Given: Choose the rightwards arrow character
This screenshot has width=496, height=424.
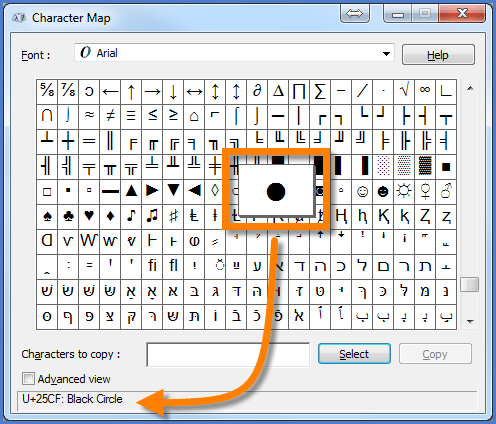Looking at the screenshot, I should click(152, 91).
